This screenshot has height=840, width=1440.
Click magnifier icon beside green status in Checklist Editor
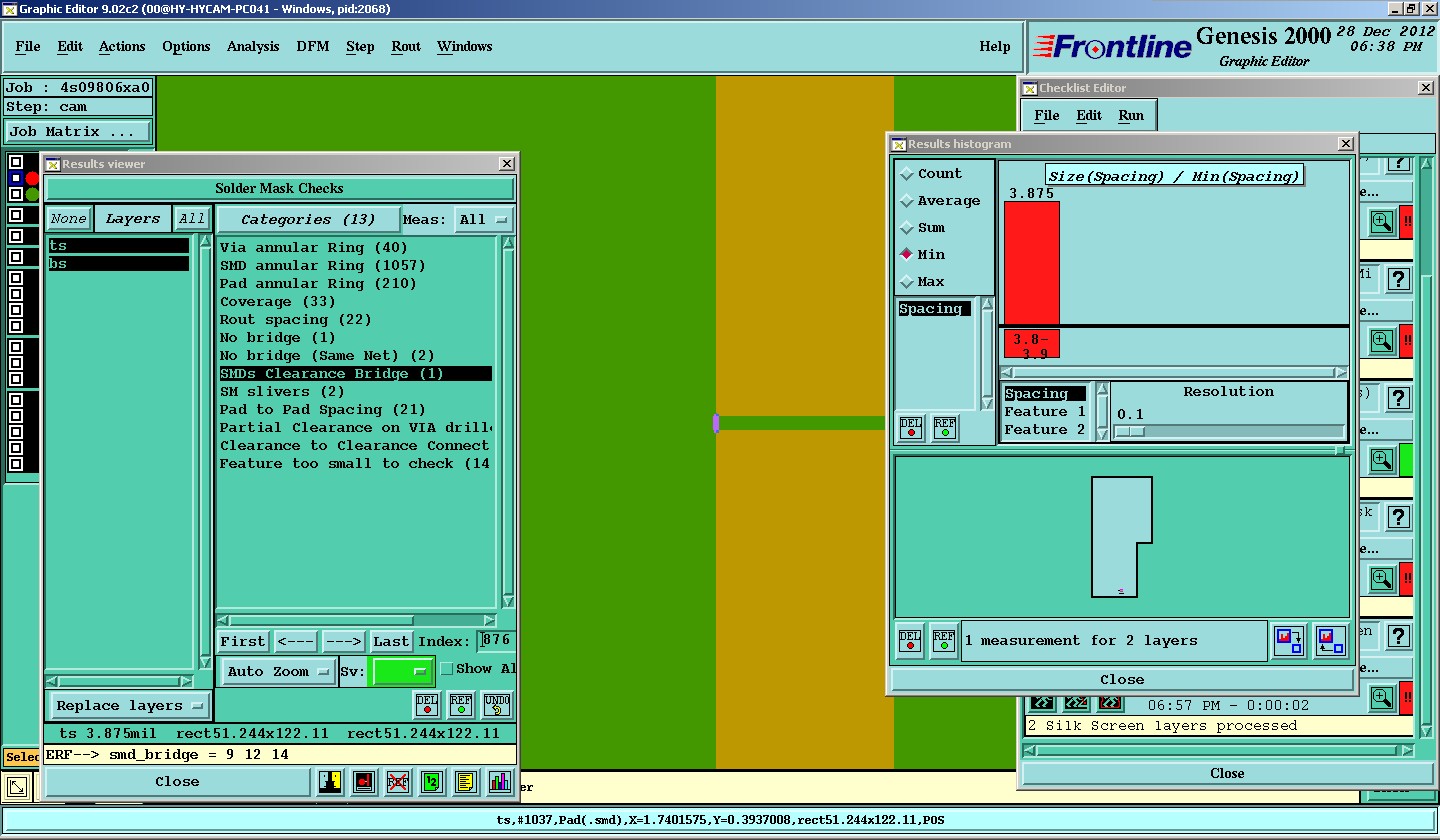1382,460
